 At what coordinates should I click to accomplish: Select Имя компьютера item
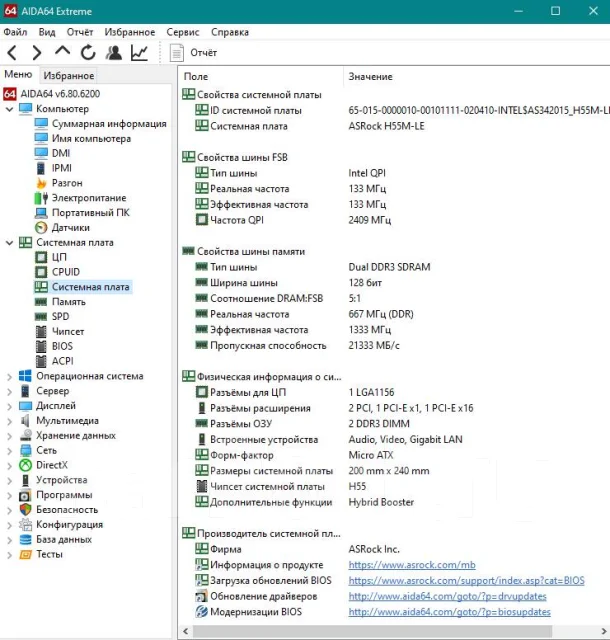91,139
